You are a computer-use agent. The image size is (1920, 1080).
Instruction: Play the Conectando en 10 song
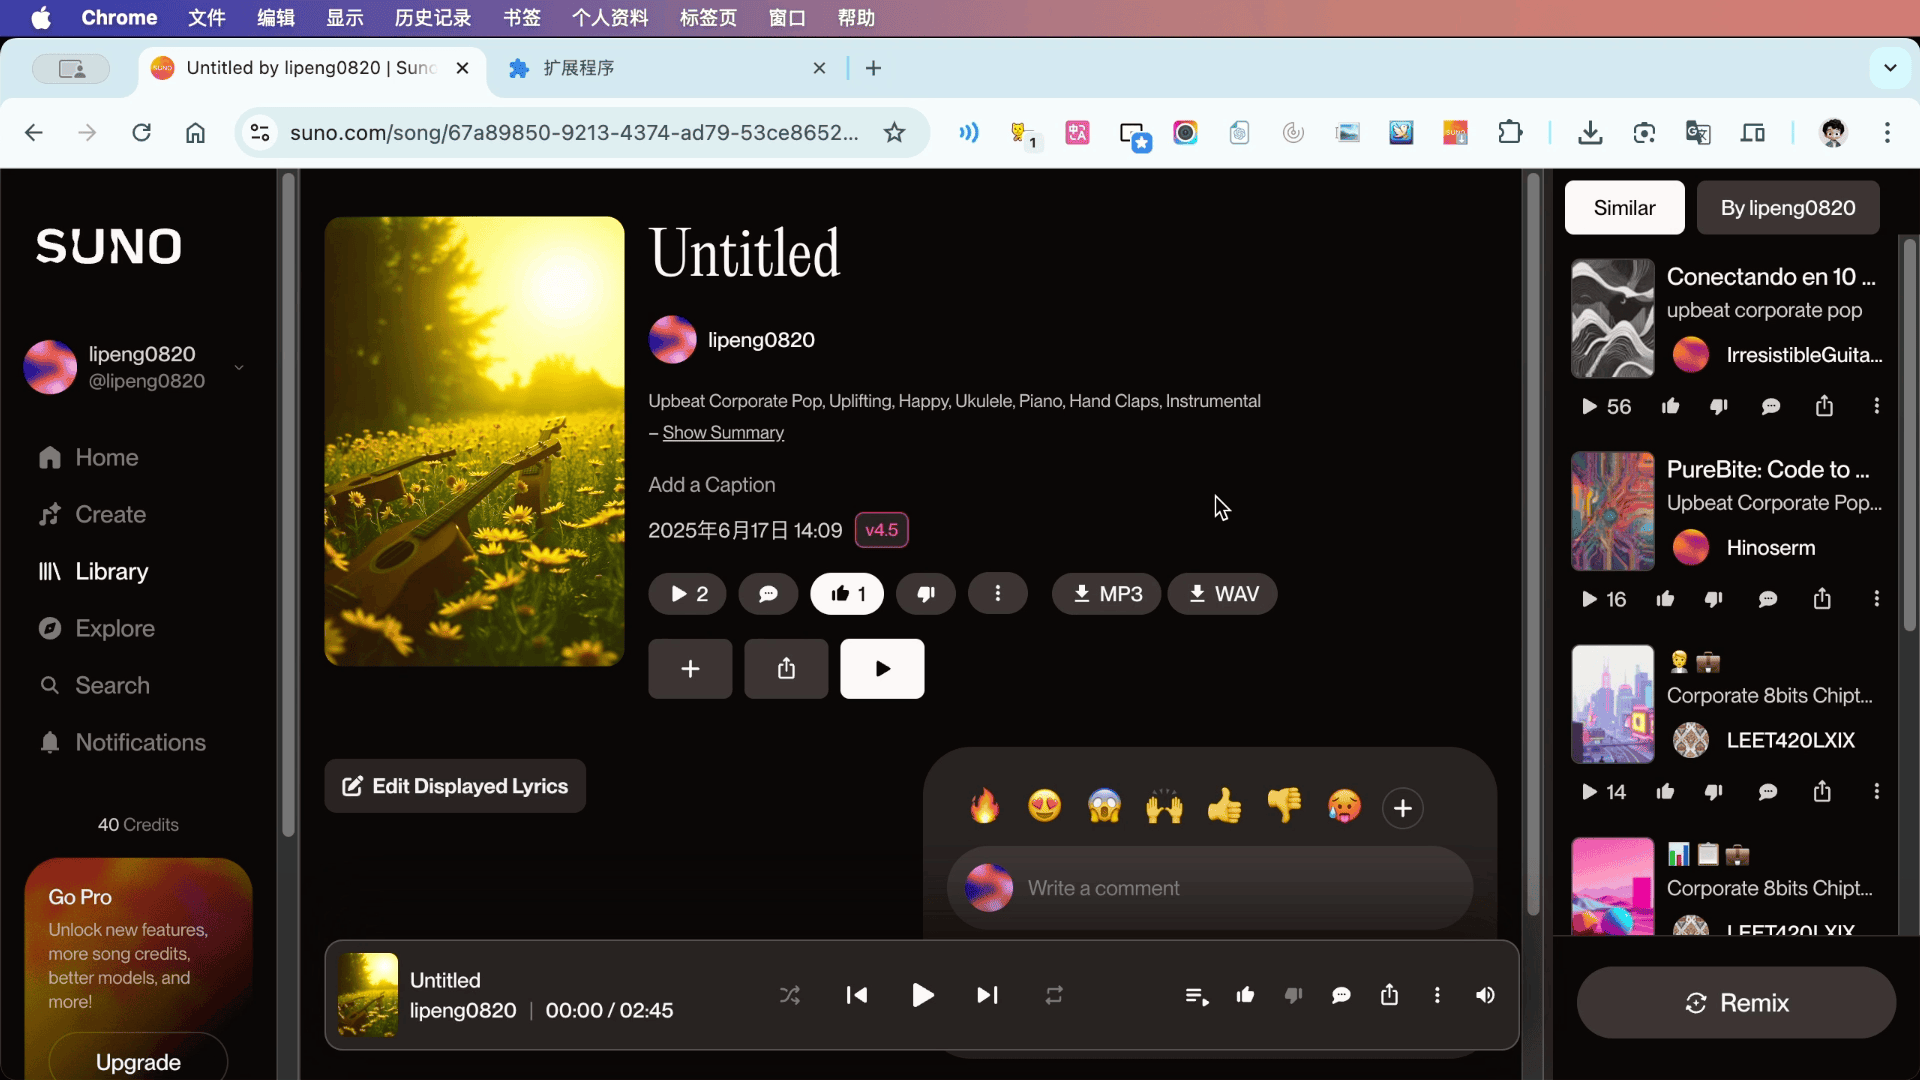[x=1589, y=406]
